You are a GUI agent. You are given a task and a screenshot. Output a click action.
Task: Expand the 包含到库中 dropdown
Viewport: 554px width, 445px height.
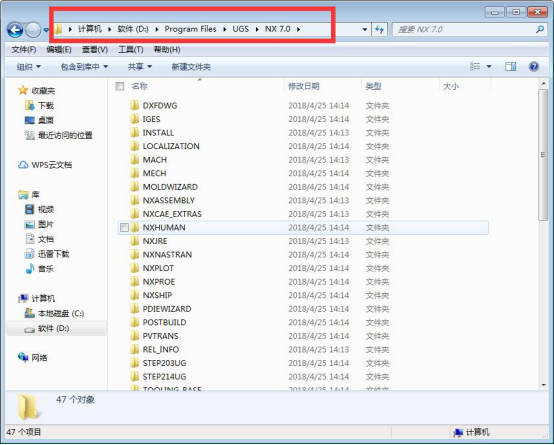[84, 67]
